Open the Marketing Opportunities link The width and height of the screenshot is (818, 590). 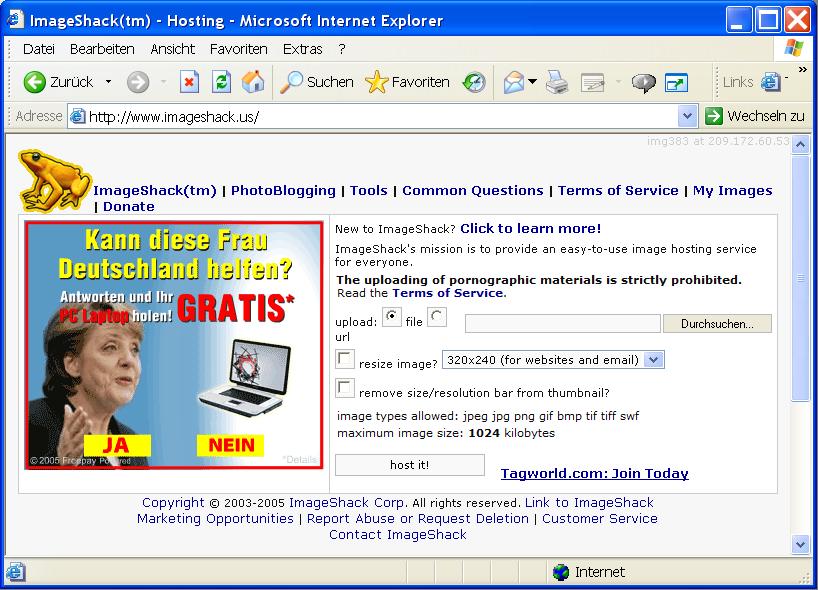point(215,519)
